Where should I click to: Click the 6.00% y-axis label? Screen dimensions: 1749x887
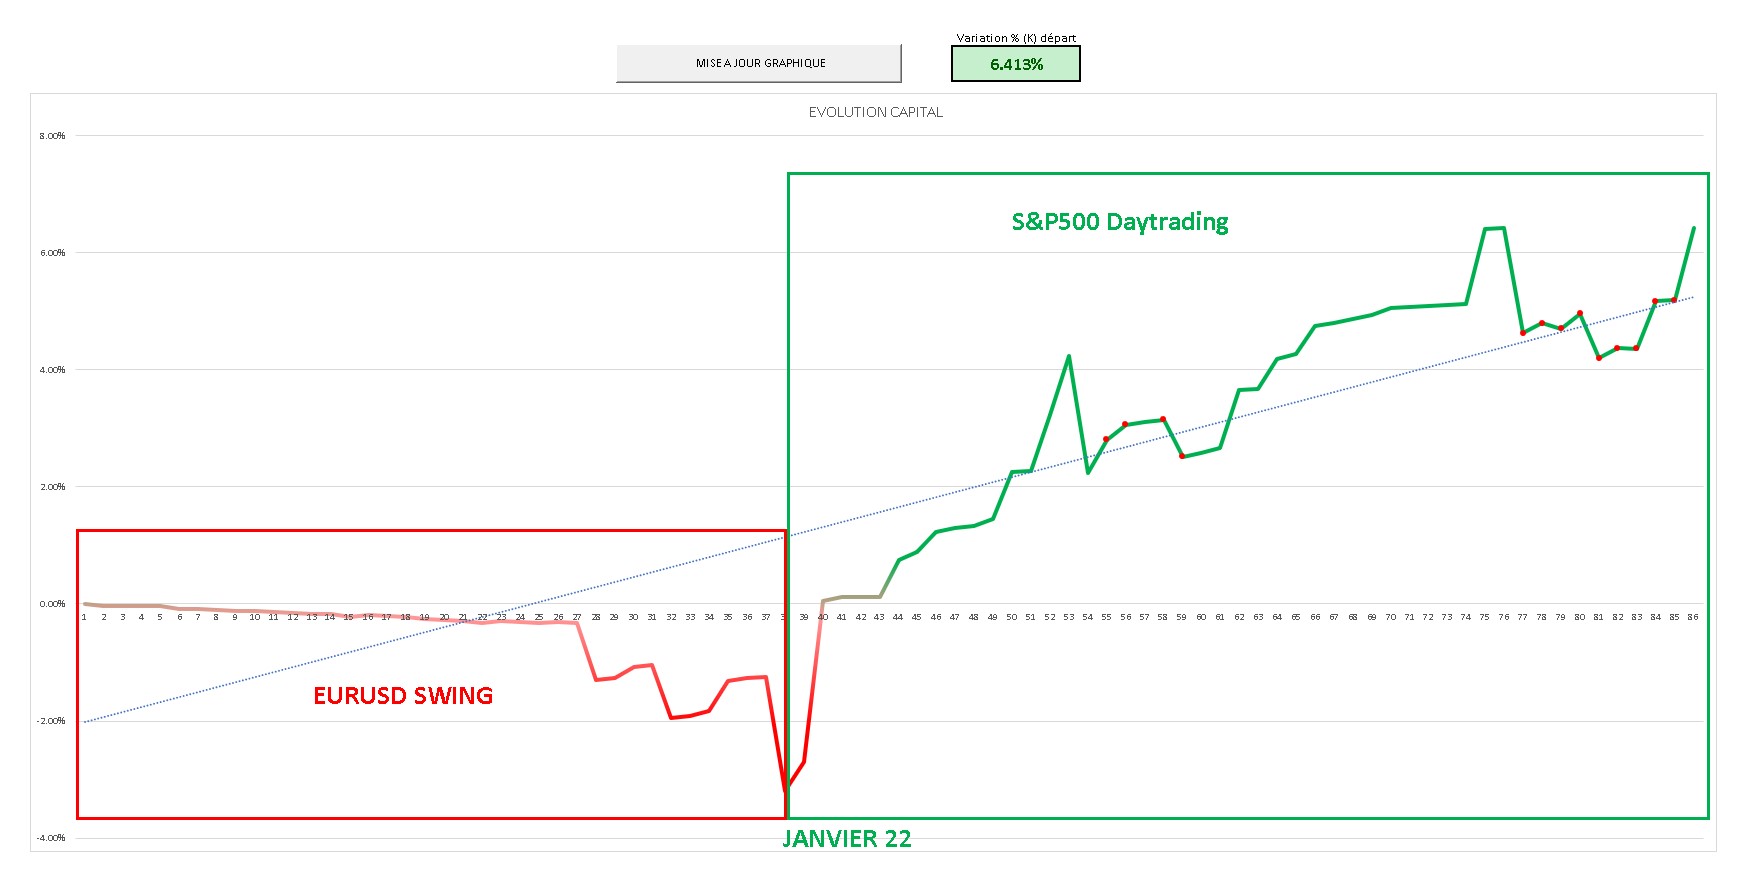point(52,253)
